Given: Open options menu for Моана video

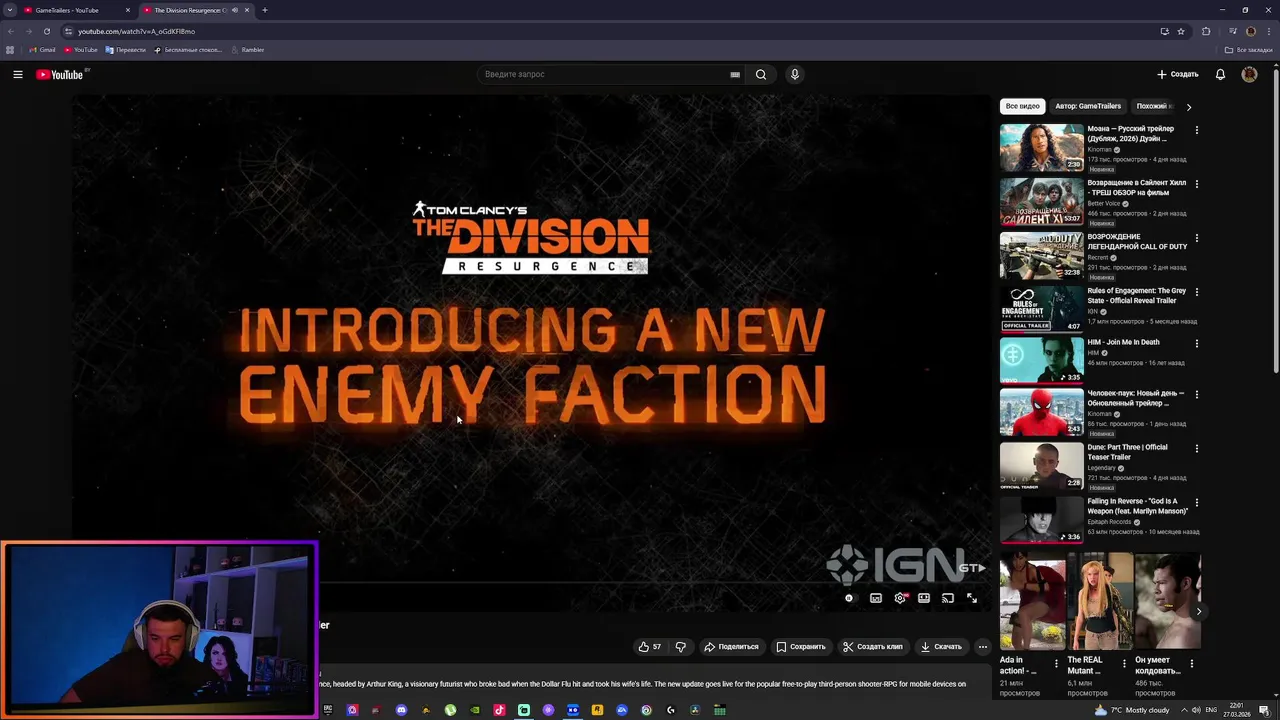Looking at the screenshot, I should [x=1196, y=130].
